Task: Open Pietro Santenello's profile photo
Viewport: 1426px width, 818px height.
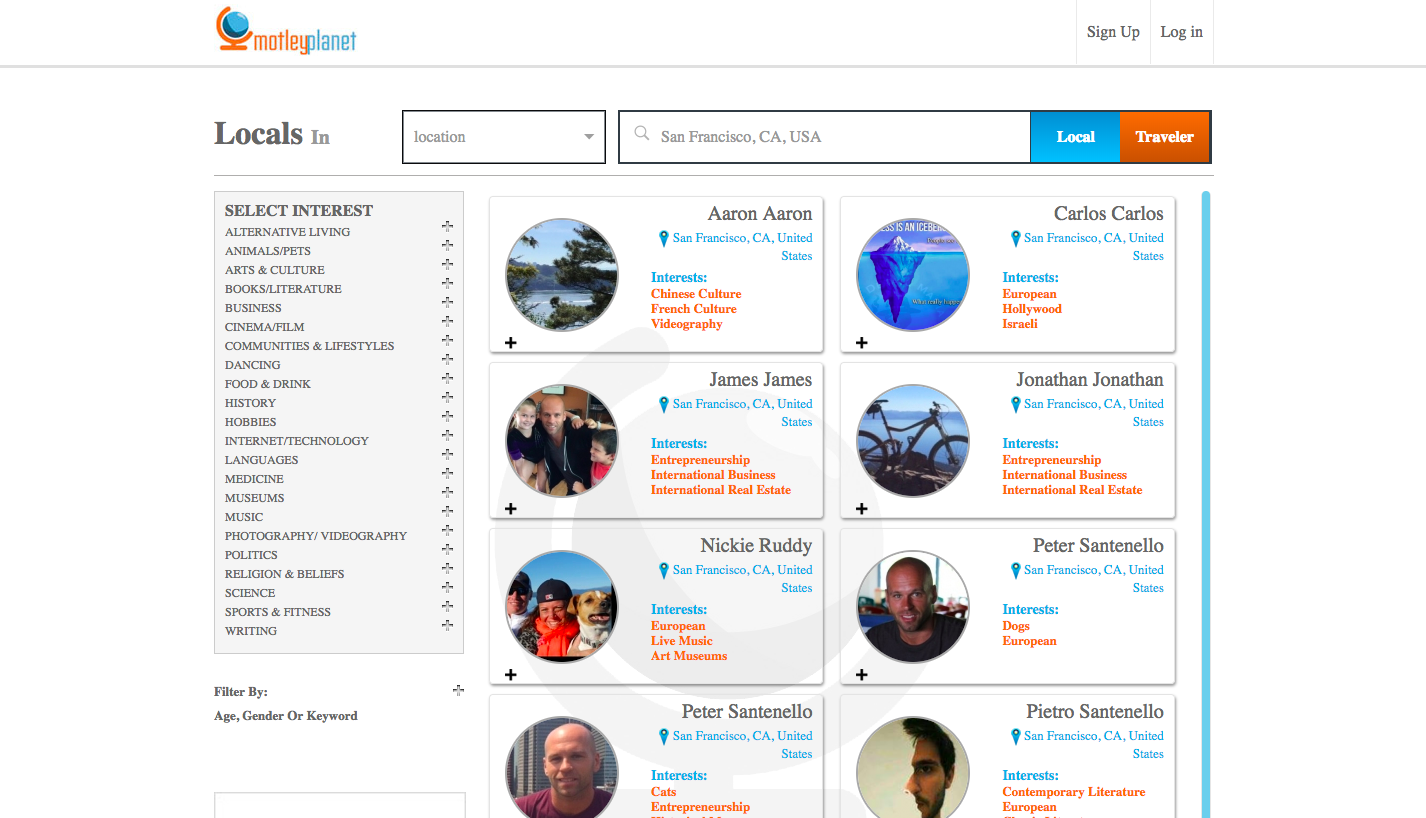Action: 913,768
